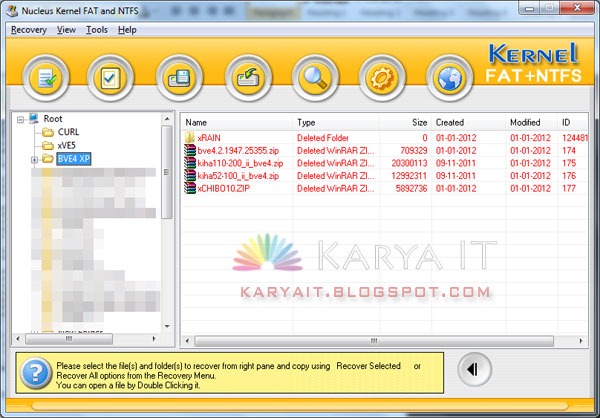Minimize the Nucleus Kernel window

click(530, 8)
